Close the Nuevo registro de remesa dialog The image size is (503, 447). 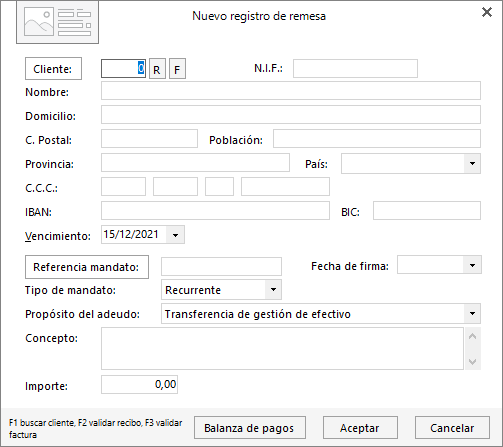pyautogui.click(x=487, y=12)
